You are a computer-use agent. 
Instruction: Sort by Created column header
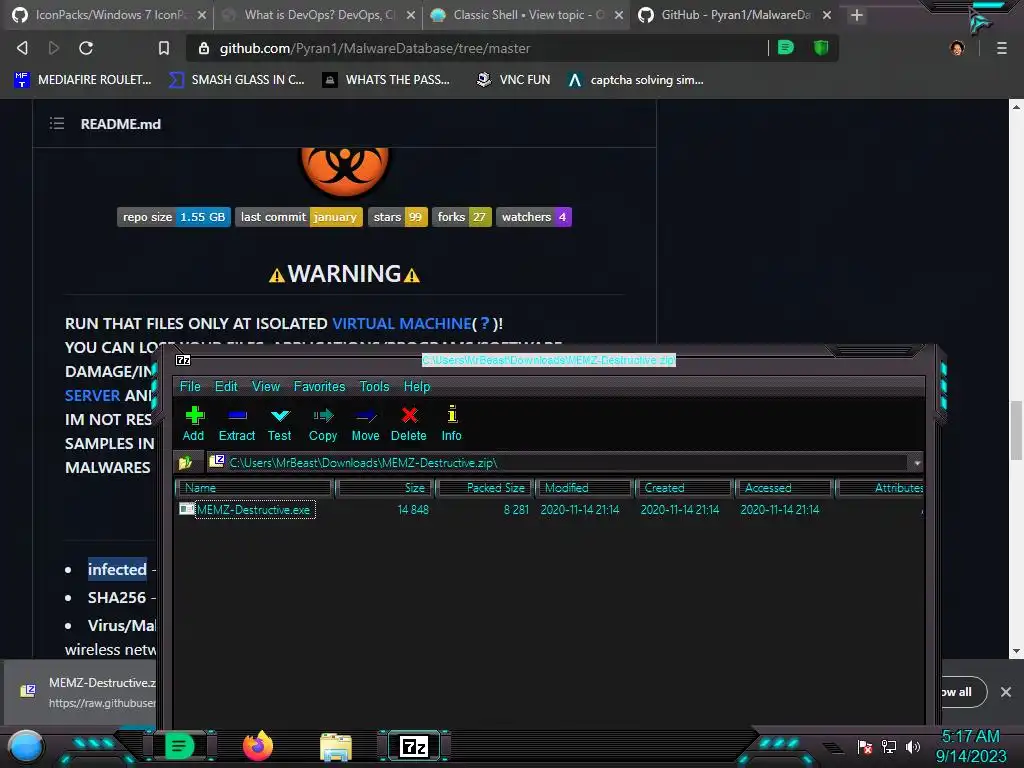click(684, 488)
